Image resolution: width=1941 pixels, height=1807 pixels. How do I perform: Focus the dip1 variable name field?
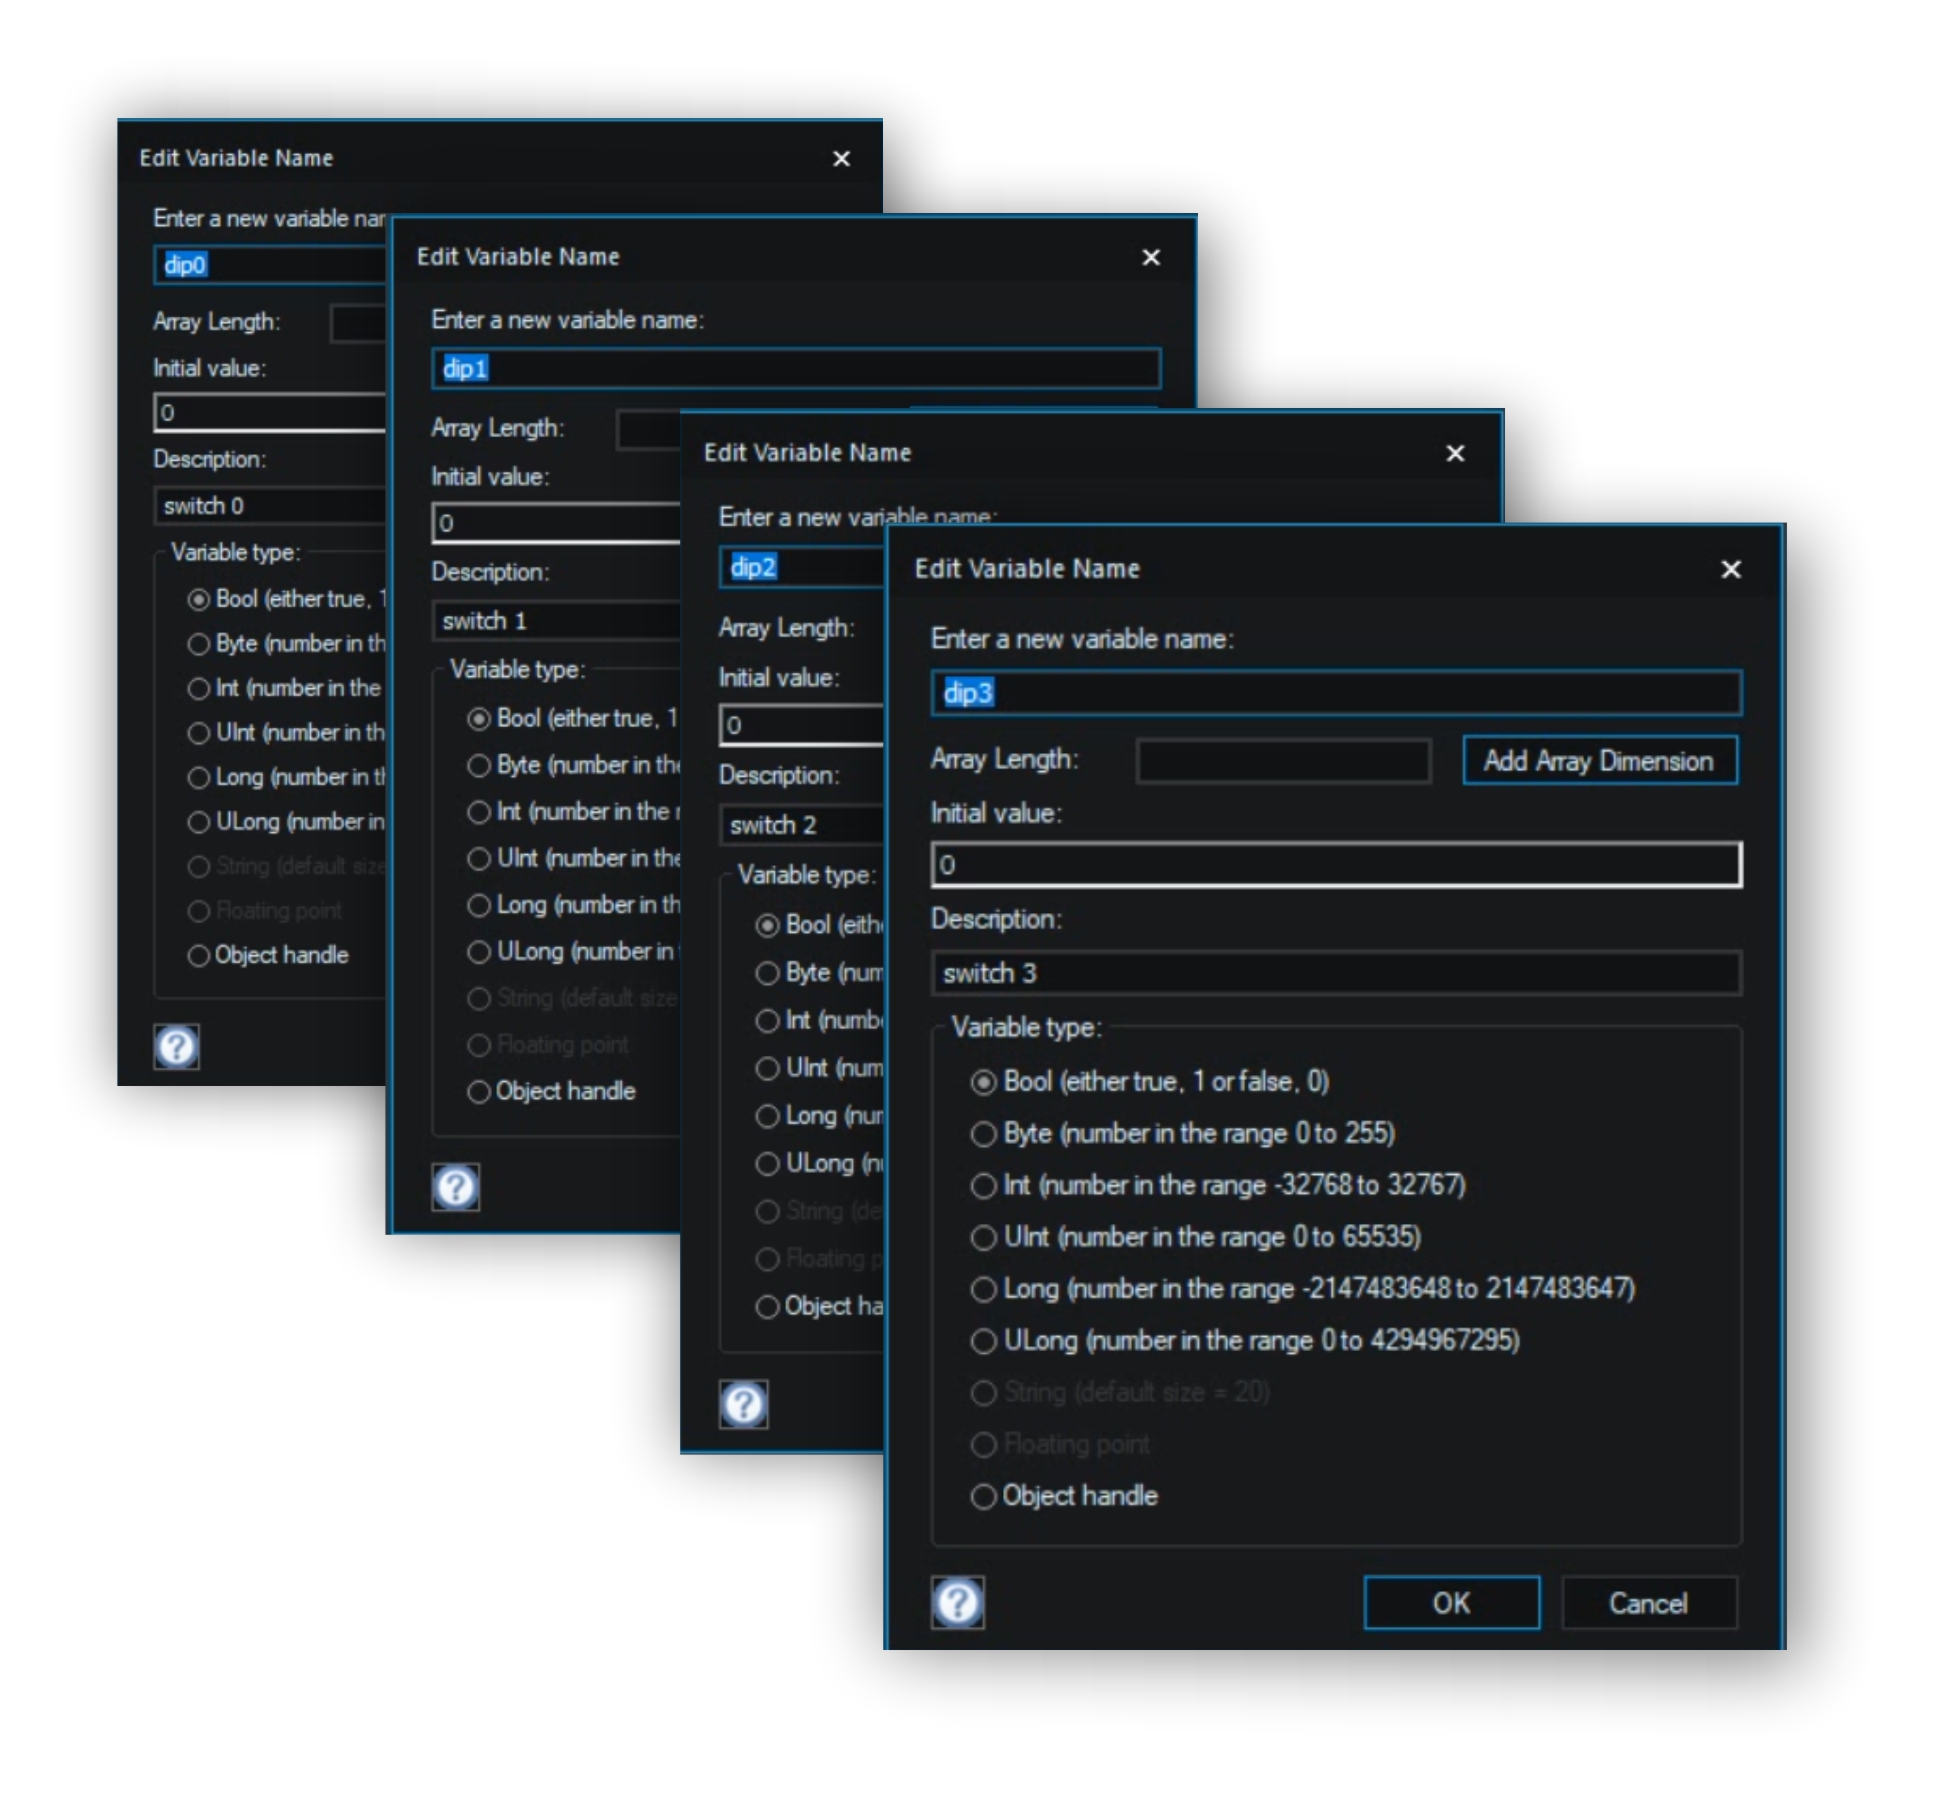(796, 368)
